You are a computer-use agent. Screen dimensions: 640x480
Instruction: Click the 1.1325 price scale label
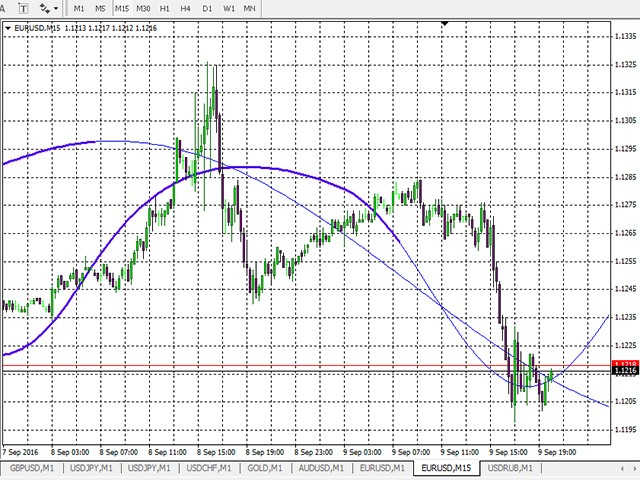tap(625, 64)
